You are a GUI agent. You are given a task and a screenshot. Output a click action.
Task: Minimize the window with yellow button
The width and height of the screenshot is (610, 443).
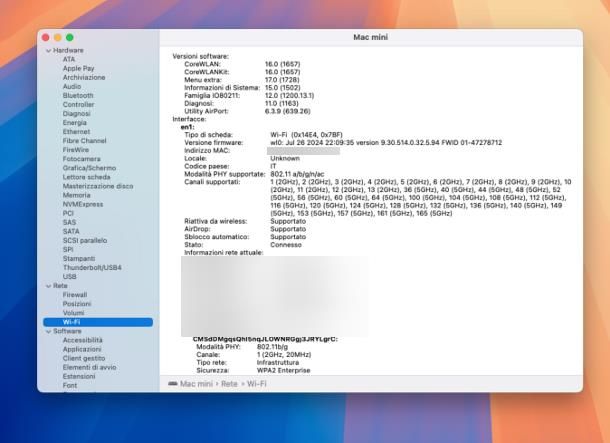point(58,37)
